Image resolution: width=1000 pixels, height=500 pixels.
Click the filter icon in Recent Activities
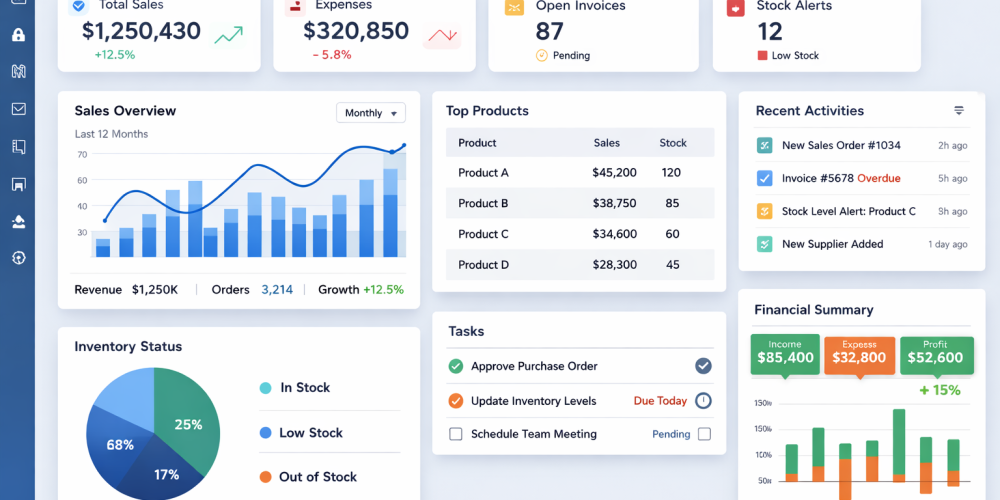[959, 111]
